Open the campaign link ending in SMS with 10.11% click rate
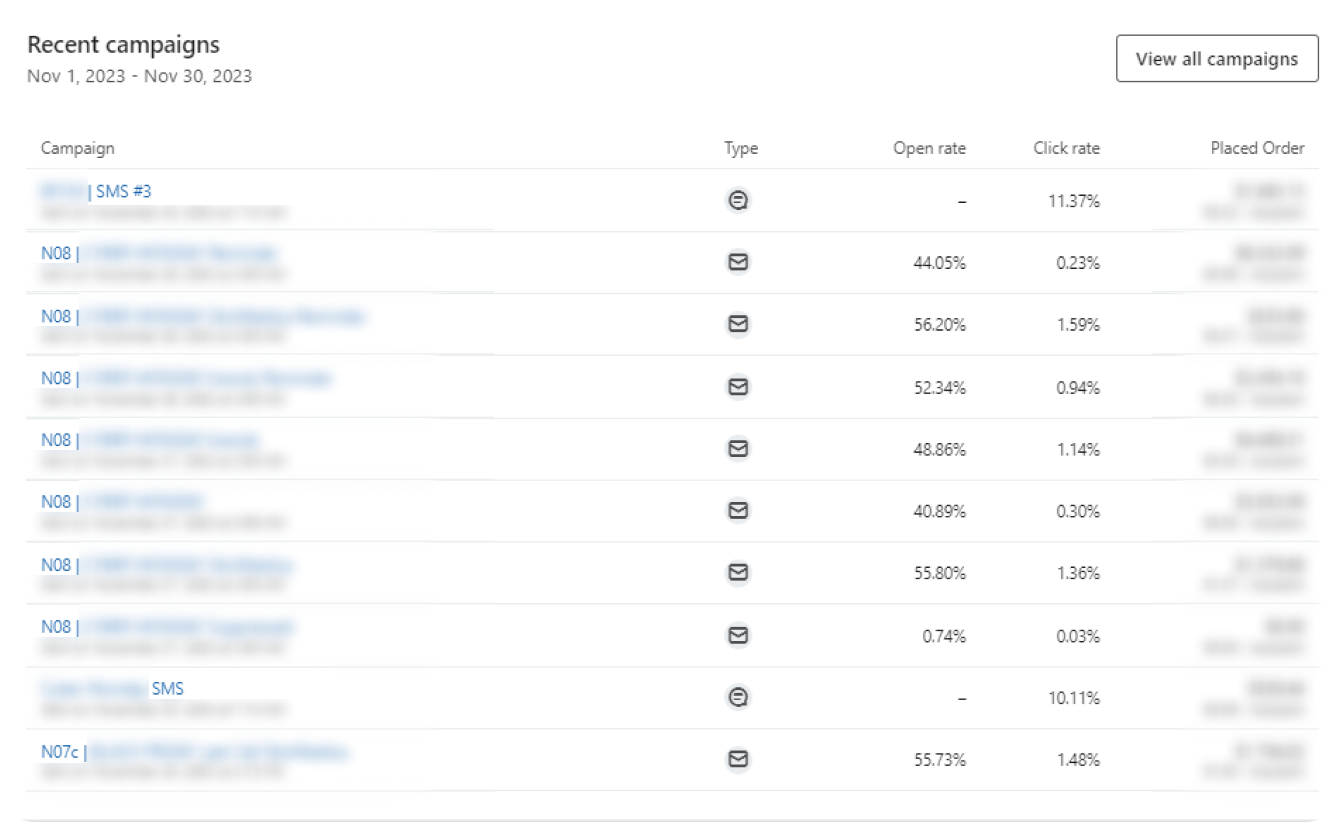The width and height of the screenshot is (1340, 823). [x=112, y=689]
